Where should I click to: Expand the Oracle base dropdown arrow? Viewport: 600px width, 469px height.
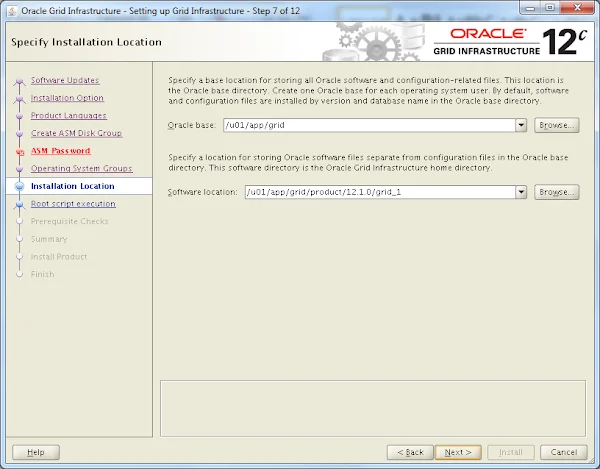(521, 125)
